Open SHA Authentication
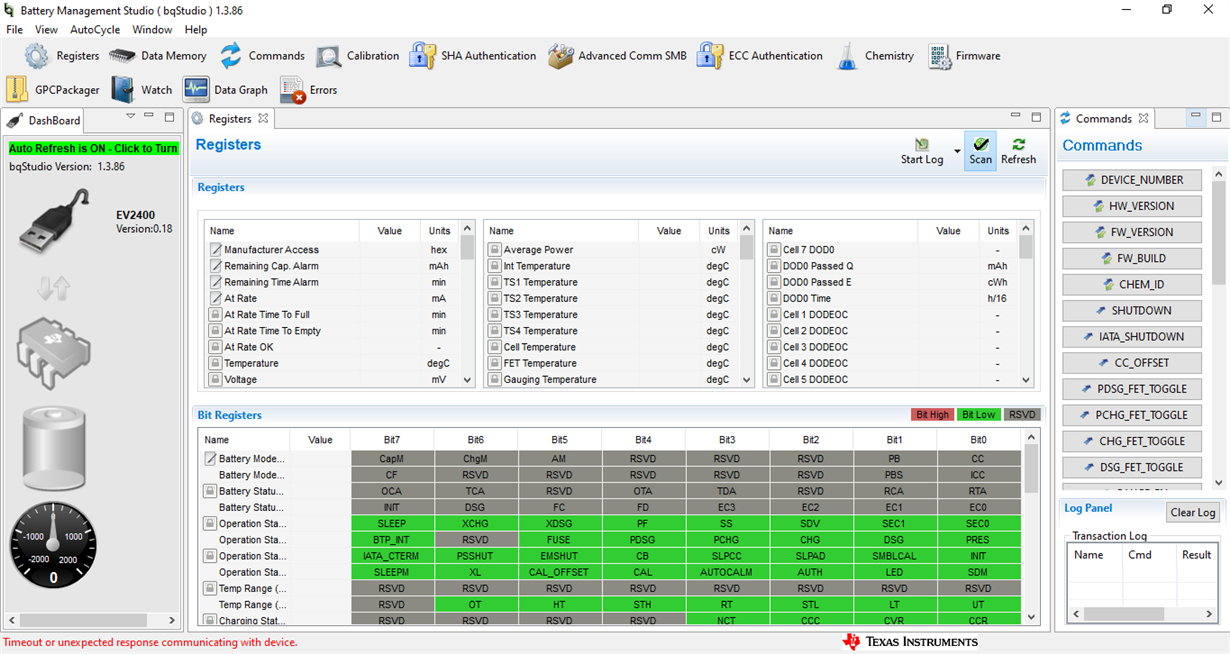 click(473, 56)
